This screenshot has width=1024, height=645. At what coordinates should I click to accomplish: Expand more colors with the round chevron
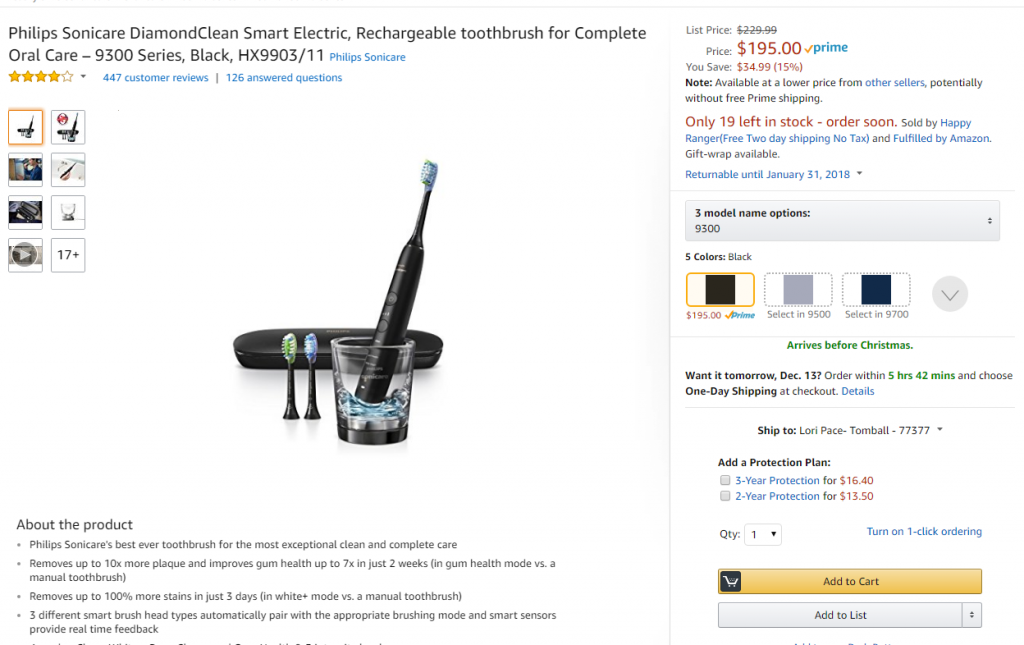click(950, 294)
